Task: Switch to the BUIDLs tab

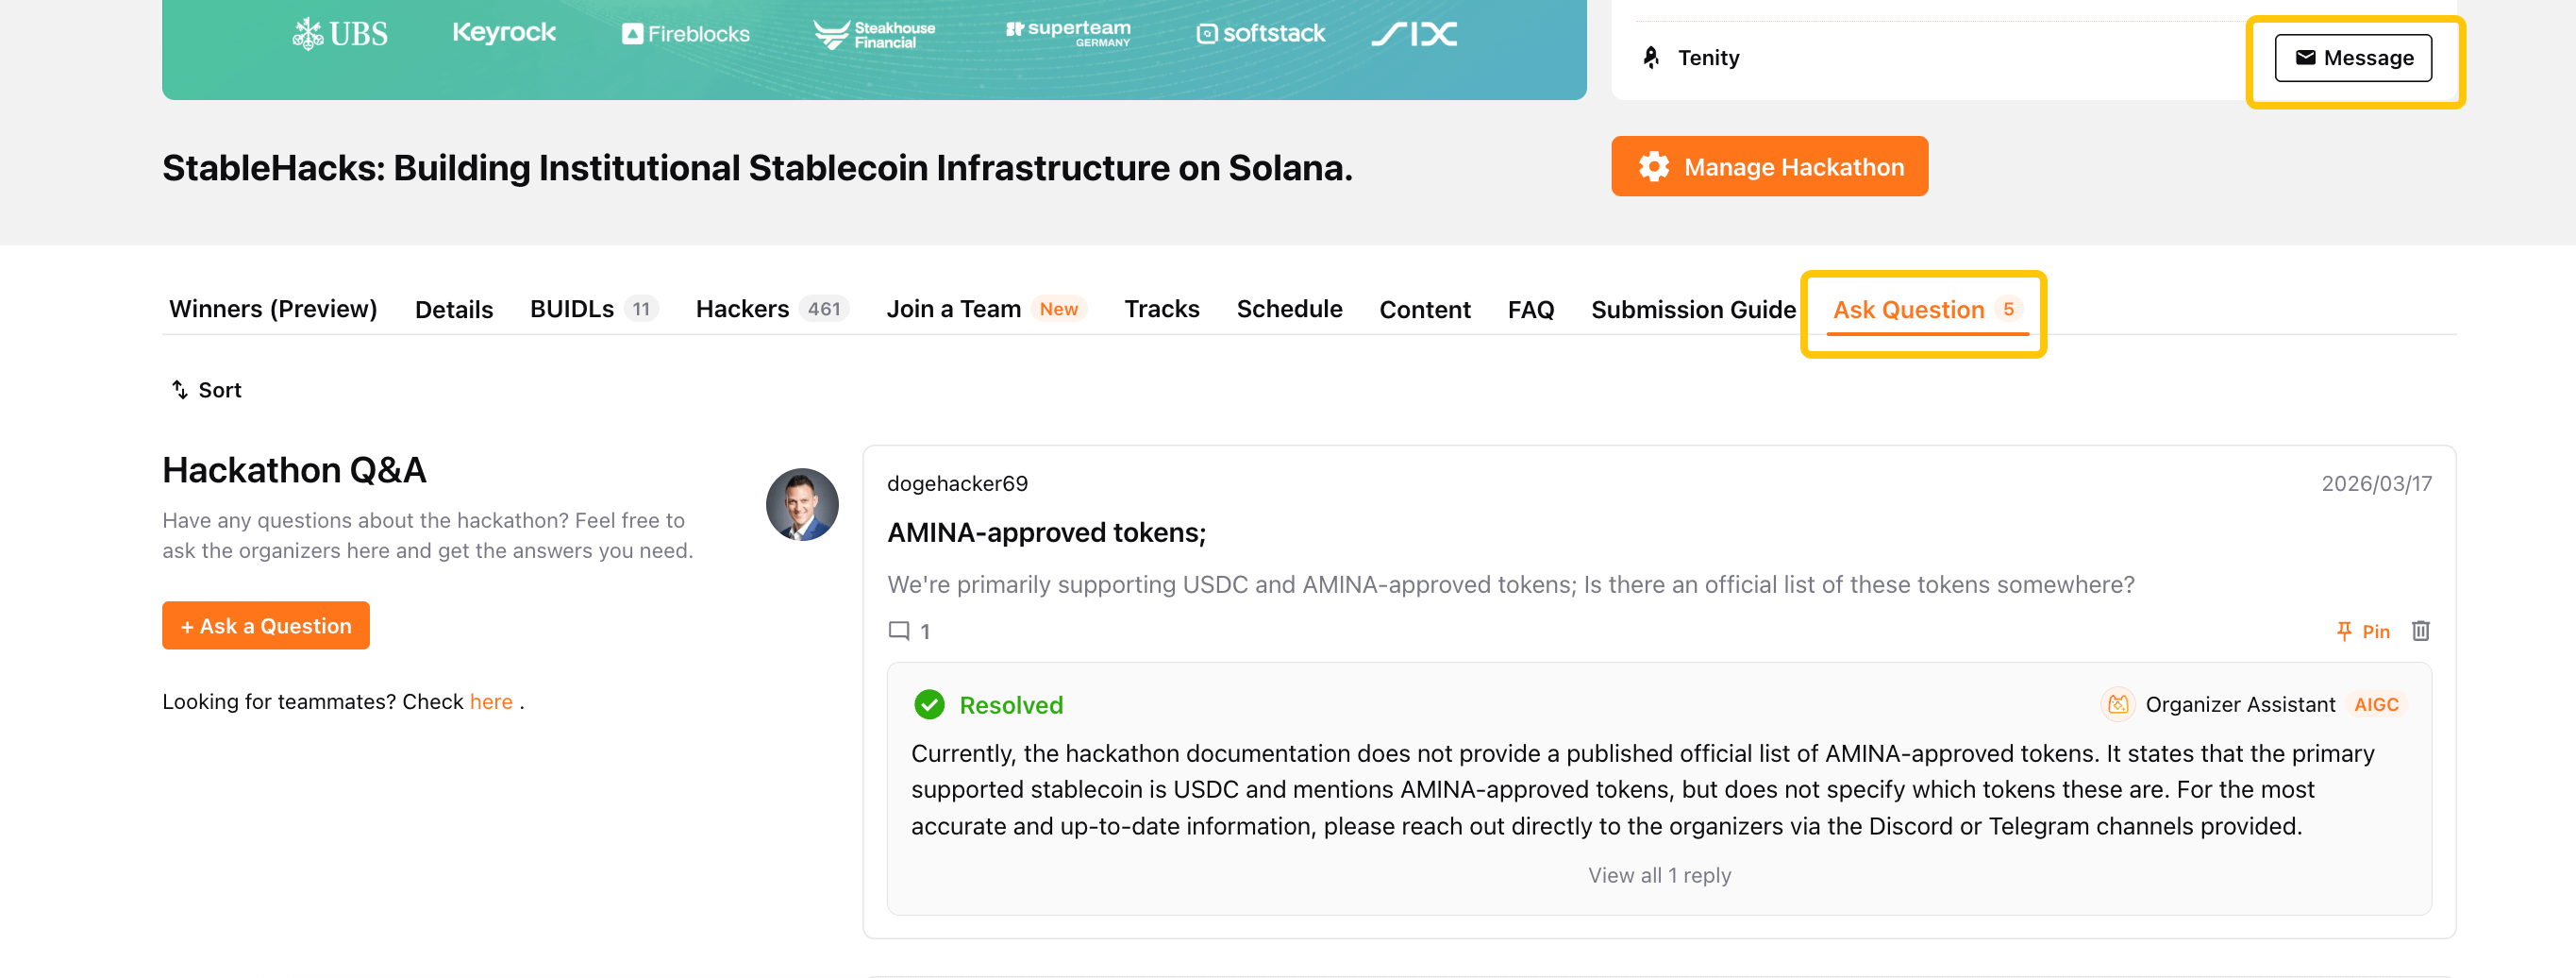Action: coord(572,309)
